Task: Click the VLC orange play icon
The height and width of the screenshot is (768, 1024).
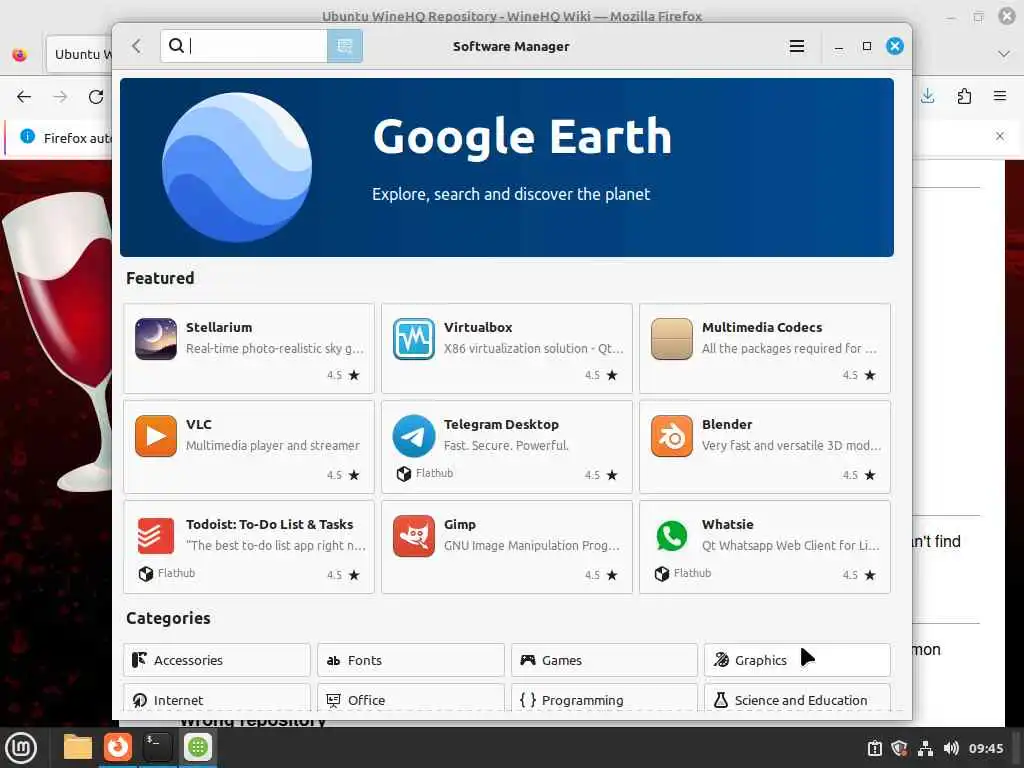Action: (155, 436)
